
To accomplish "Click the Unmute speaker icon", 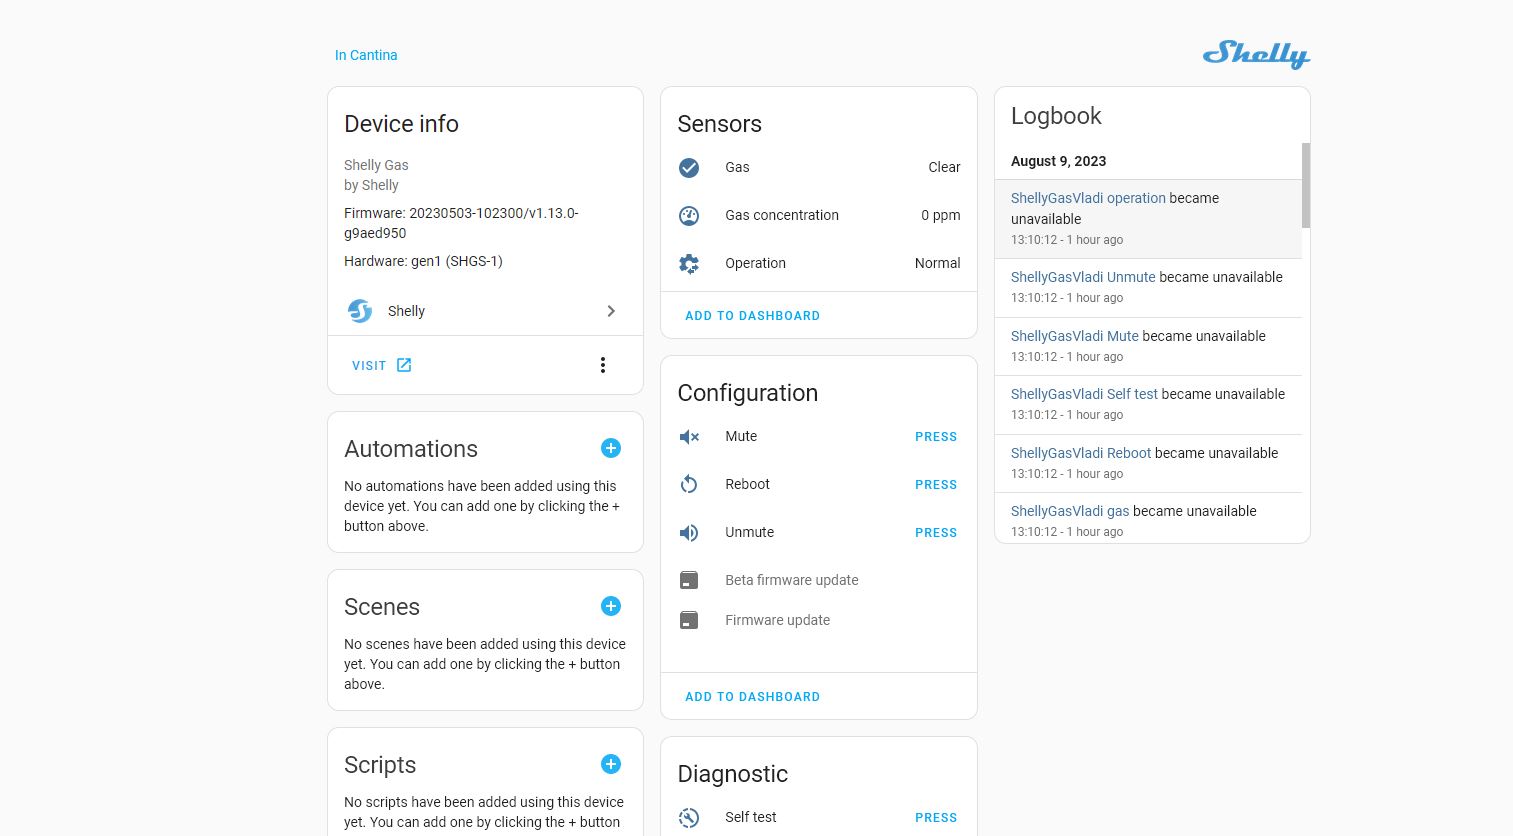I will pyautogui.click(x=689, y=532).
